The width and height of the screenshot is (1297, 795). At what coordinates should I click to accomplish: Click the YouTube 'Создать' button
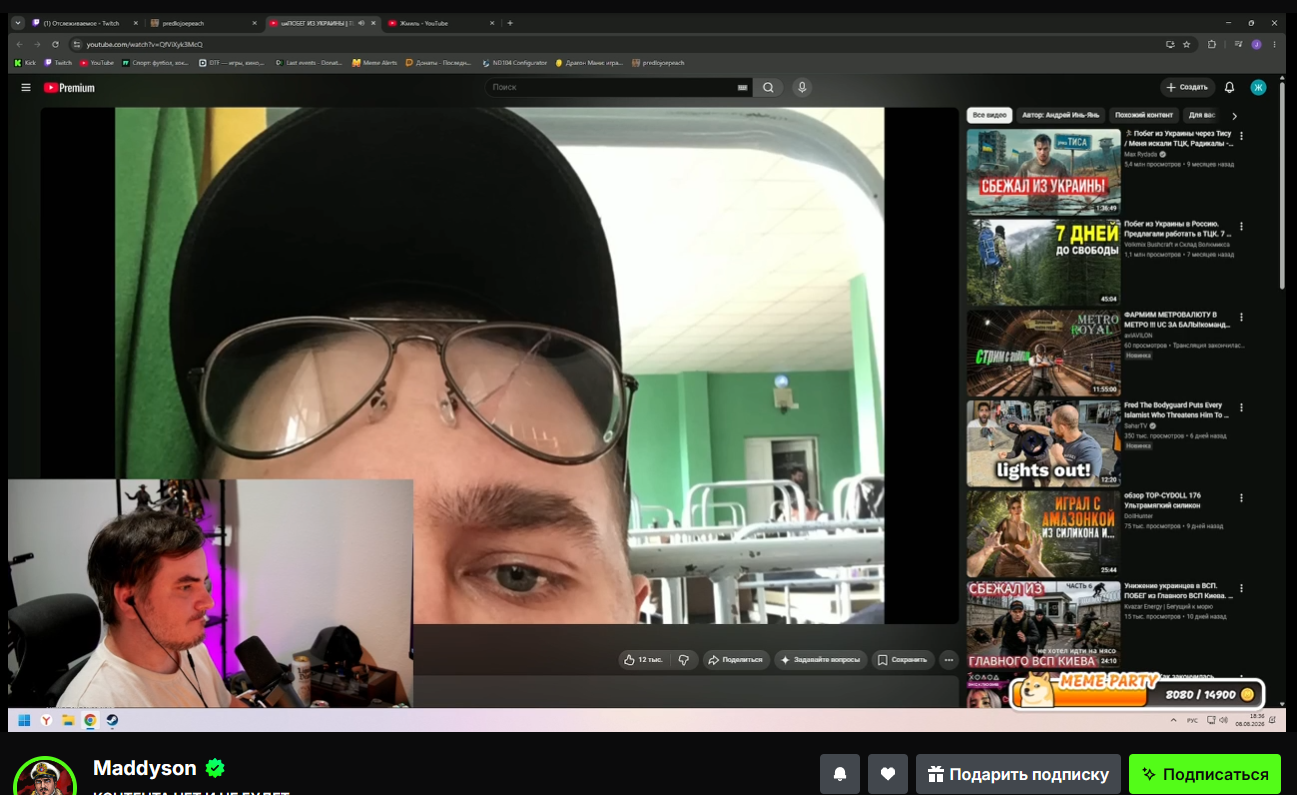click(1188, 88)
